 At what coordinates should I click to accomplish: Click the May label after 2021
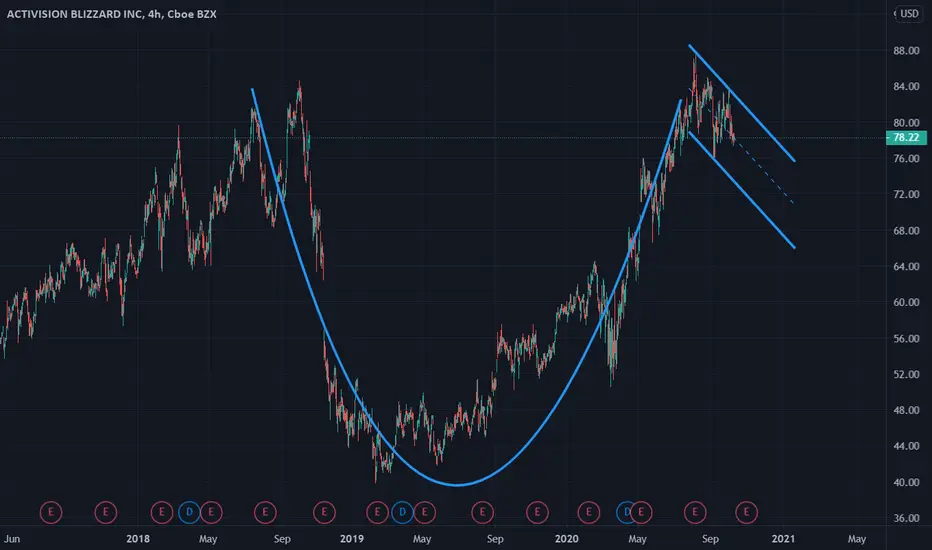(x=857, y=539)
